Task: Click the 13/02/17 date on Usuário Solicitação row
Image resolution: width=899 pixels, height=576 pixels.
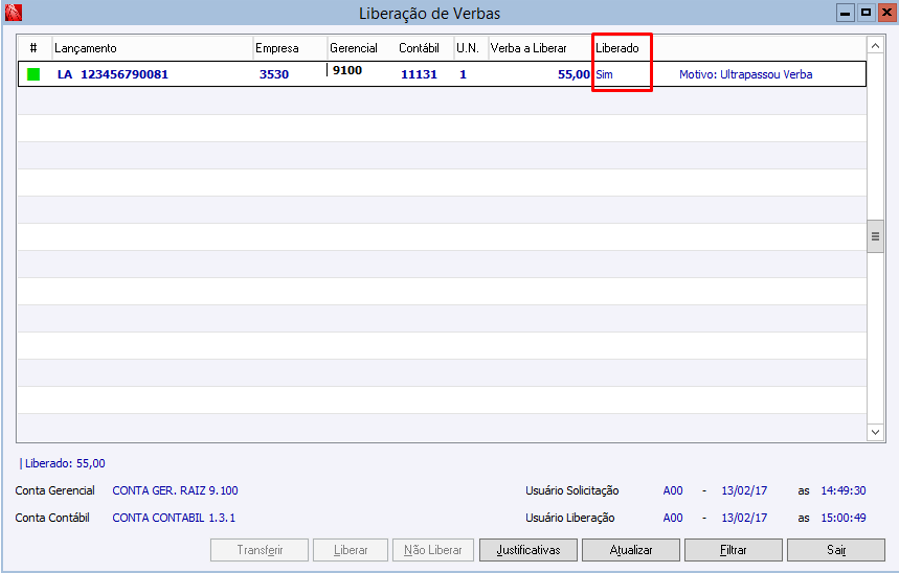Action: tap(744, 491)
